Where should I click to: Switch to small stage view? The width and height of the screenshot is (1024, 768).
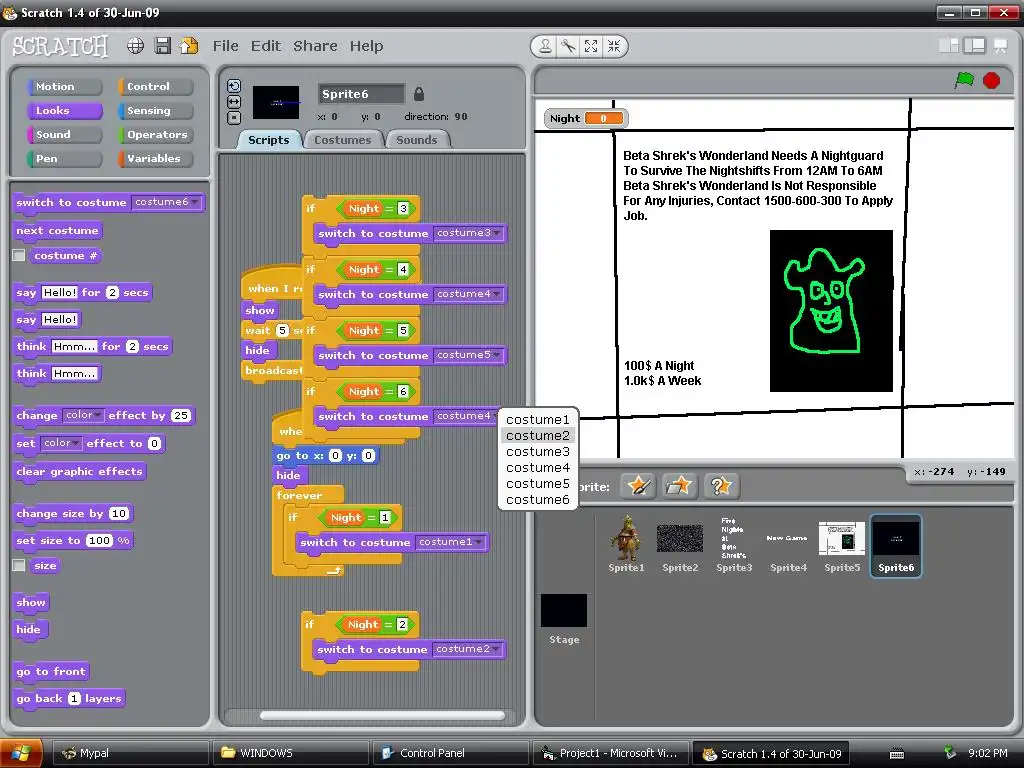coord(949,45)
